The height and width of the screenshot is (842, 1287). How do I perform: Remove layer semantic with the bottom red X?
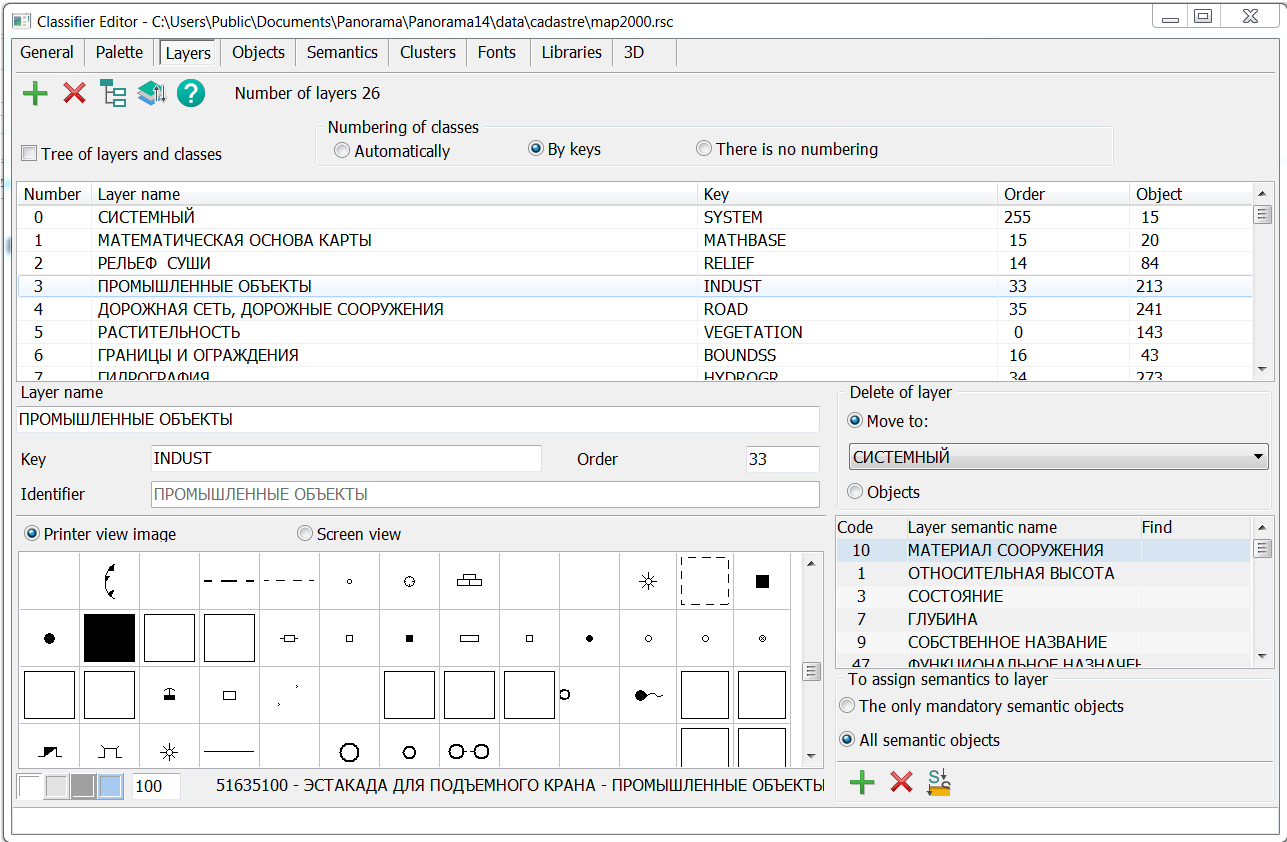902,782
